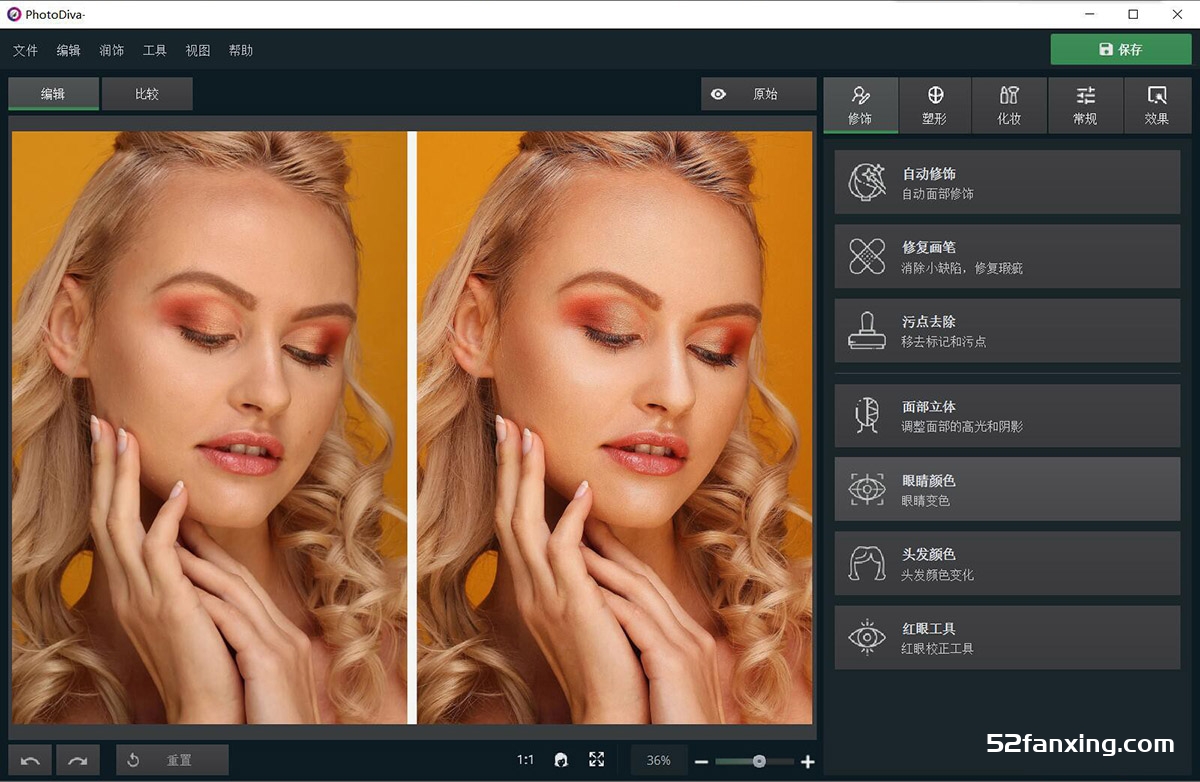
Task: Select the 修饰 retouch tab
Action: pos(860,106)
